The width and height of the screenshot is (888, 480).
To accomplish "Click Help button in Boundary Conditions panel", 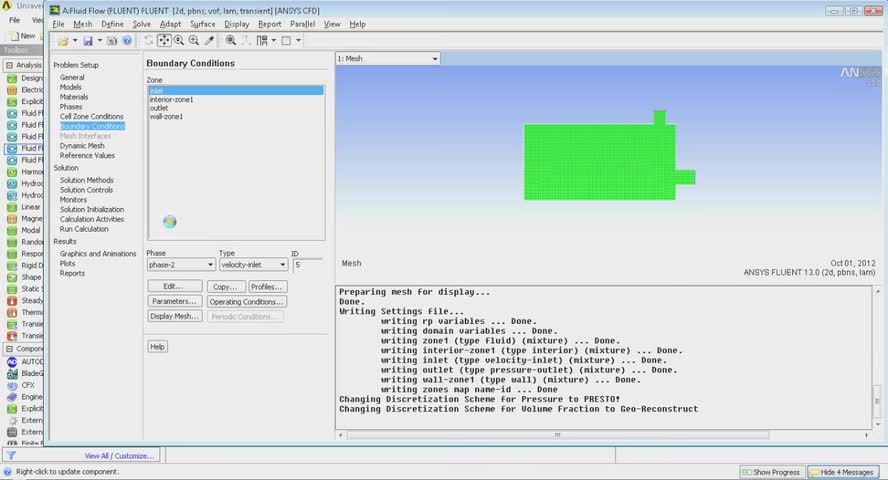I will point(157,346).
